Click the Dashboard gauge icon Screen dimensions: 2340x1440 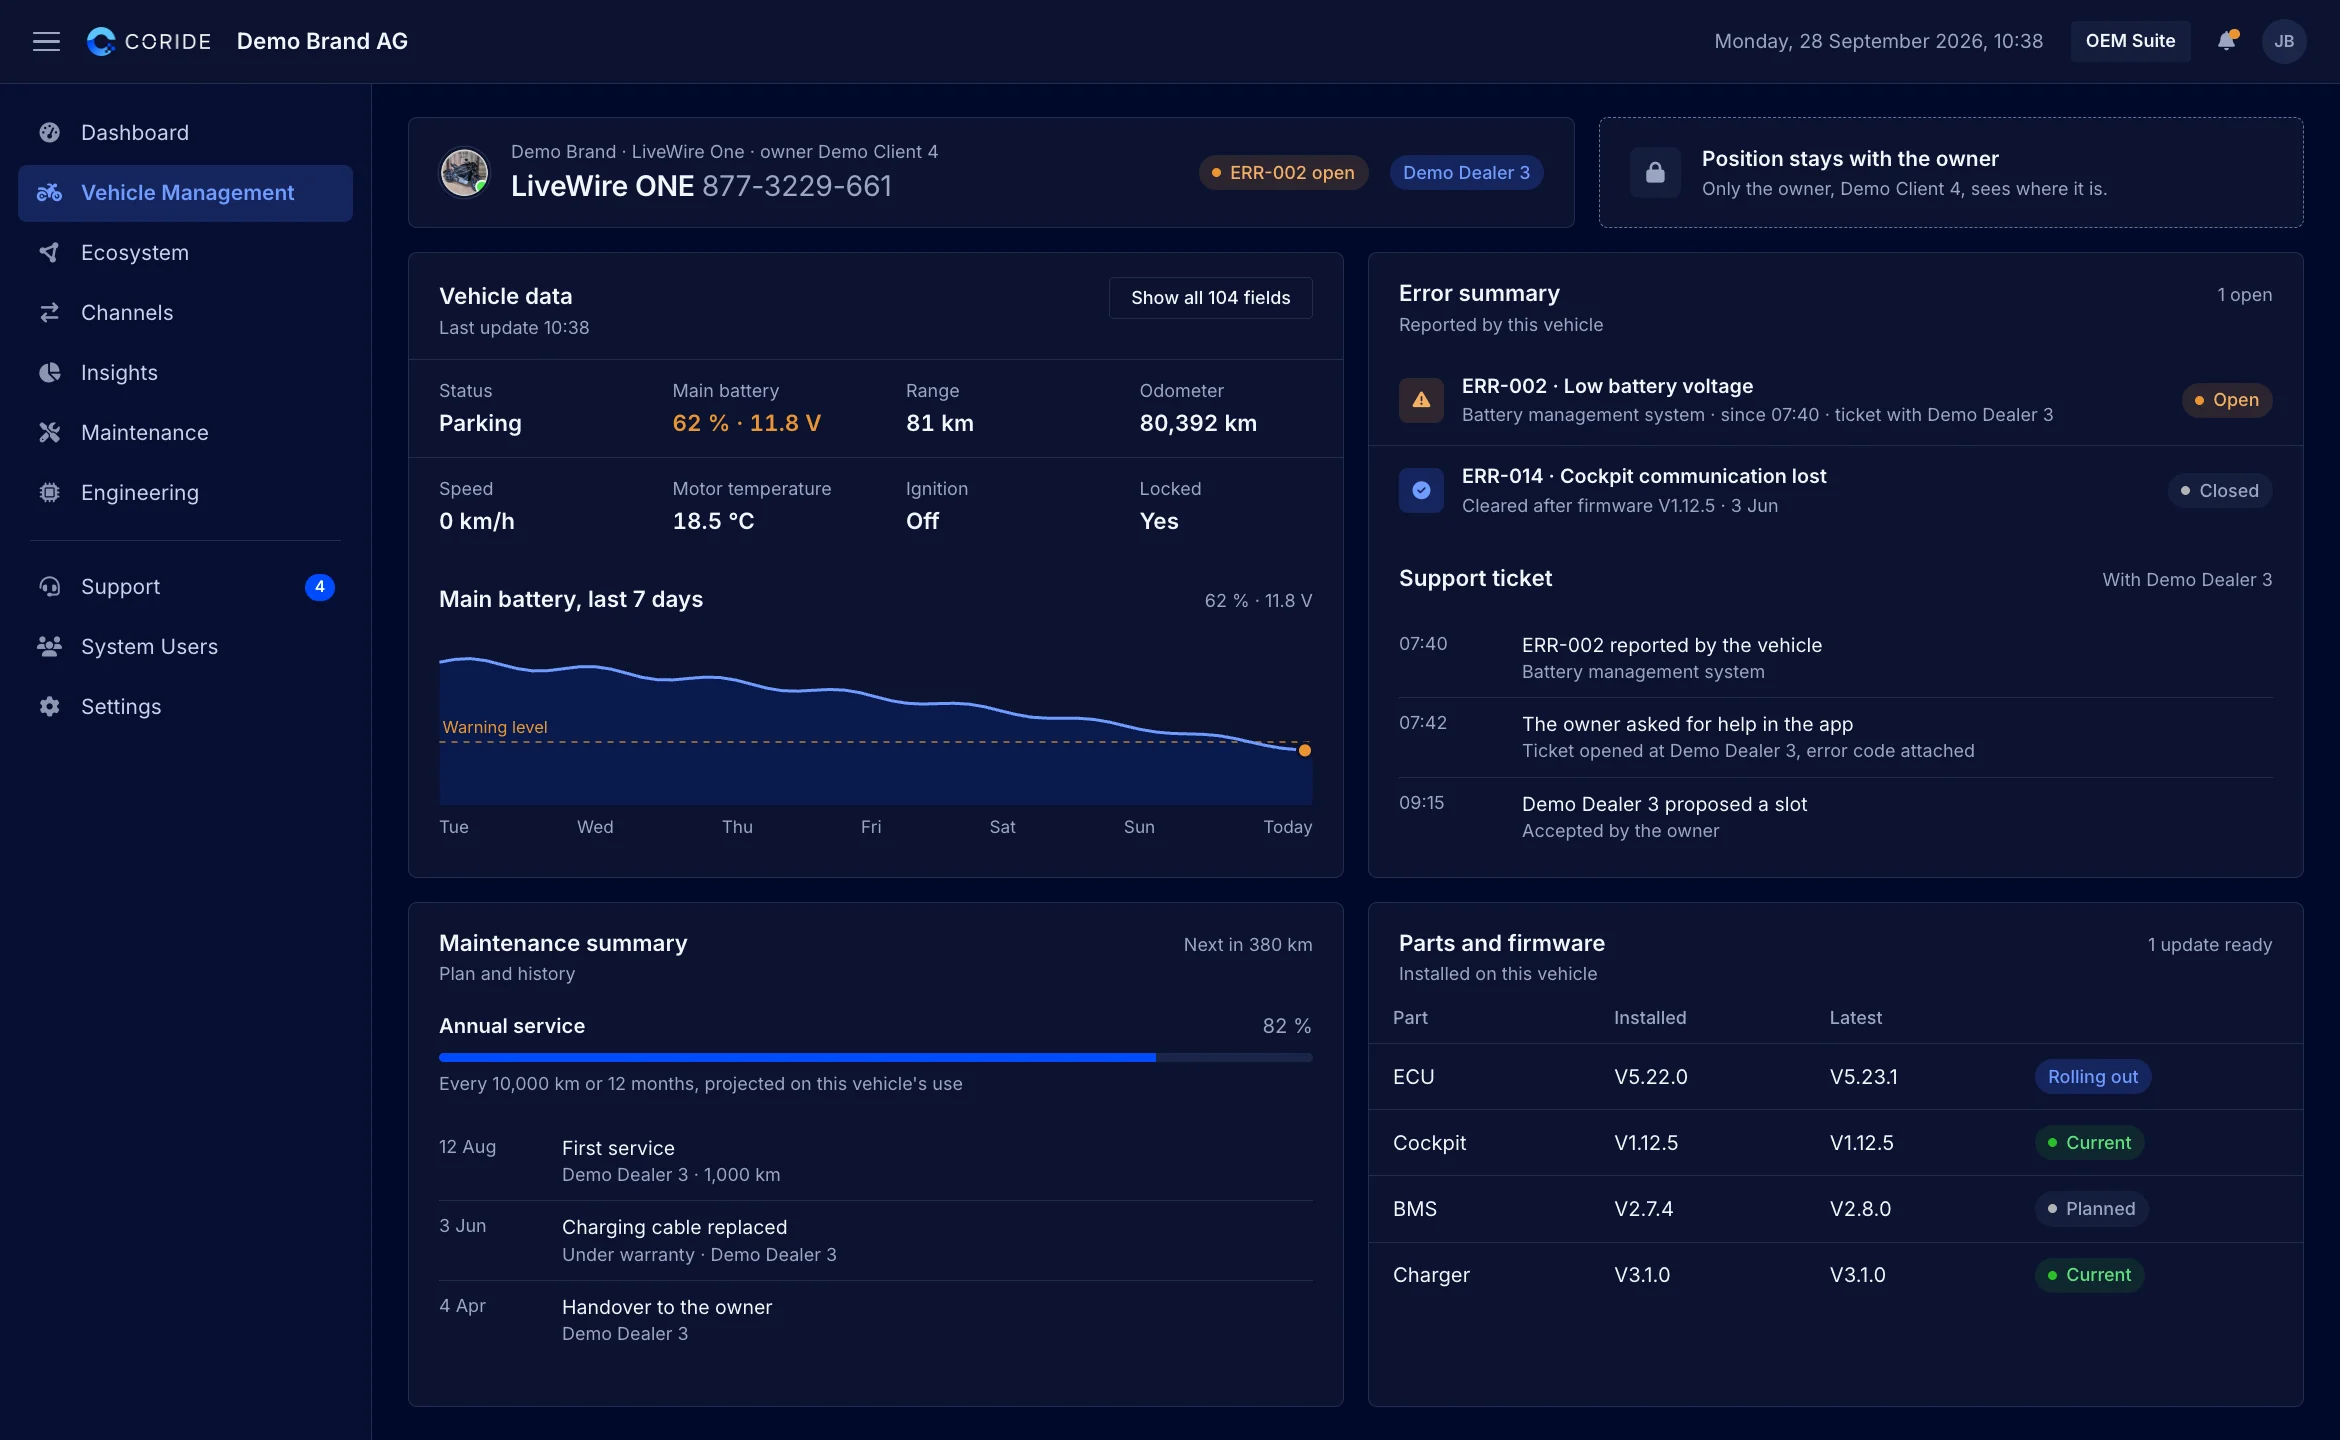[x=50, y=133]
